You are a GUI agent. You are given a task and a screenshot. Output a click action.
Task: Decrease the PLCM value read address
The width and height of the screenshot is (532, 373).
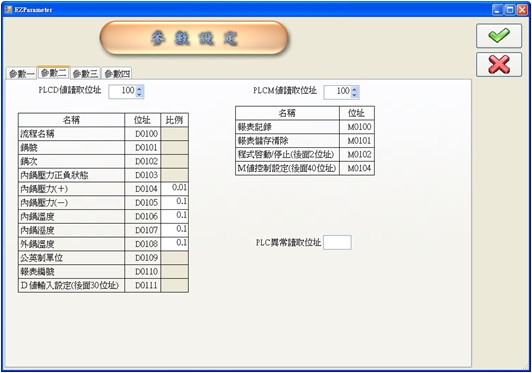point(355,95)
